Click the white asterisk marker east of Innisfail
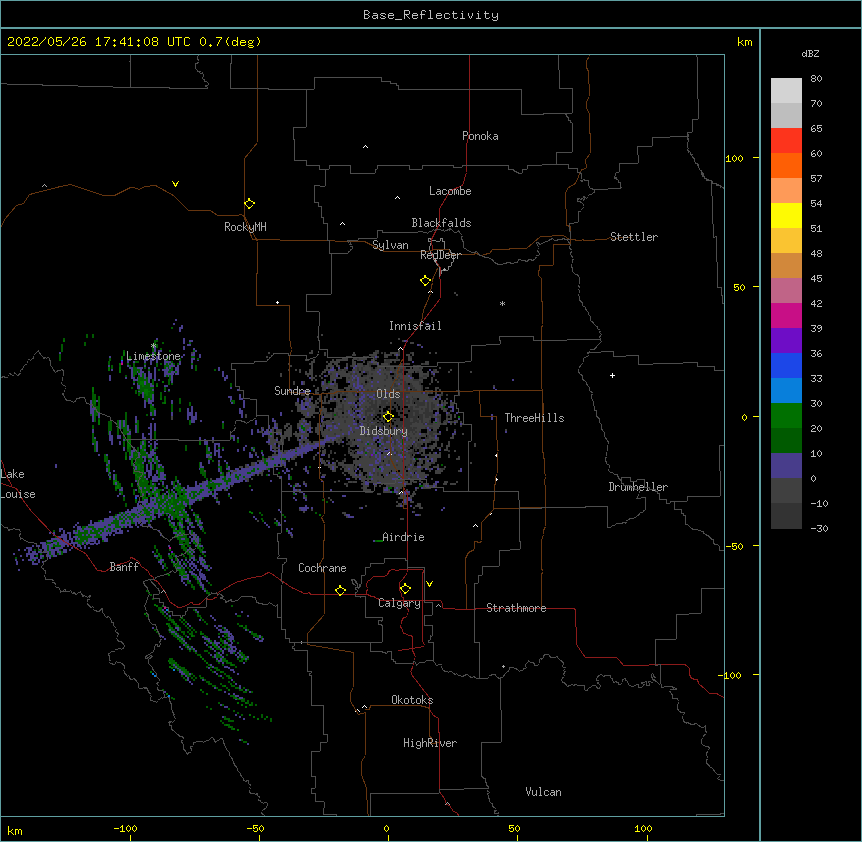This screenshot has height=842, width=862. tap(502, 303)
